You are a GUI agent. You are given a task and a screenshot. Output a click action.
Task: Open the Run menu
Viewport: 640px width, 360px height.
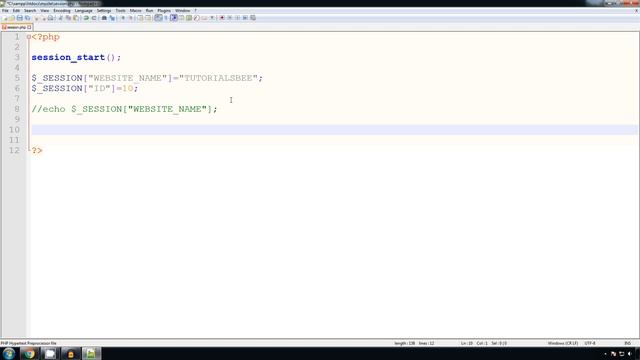(149, 11)
